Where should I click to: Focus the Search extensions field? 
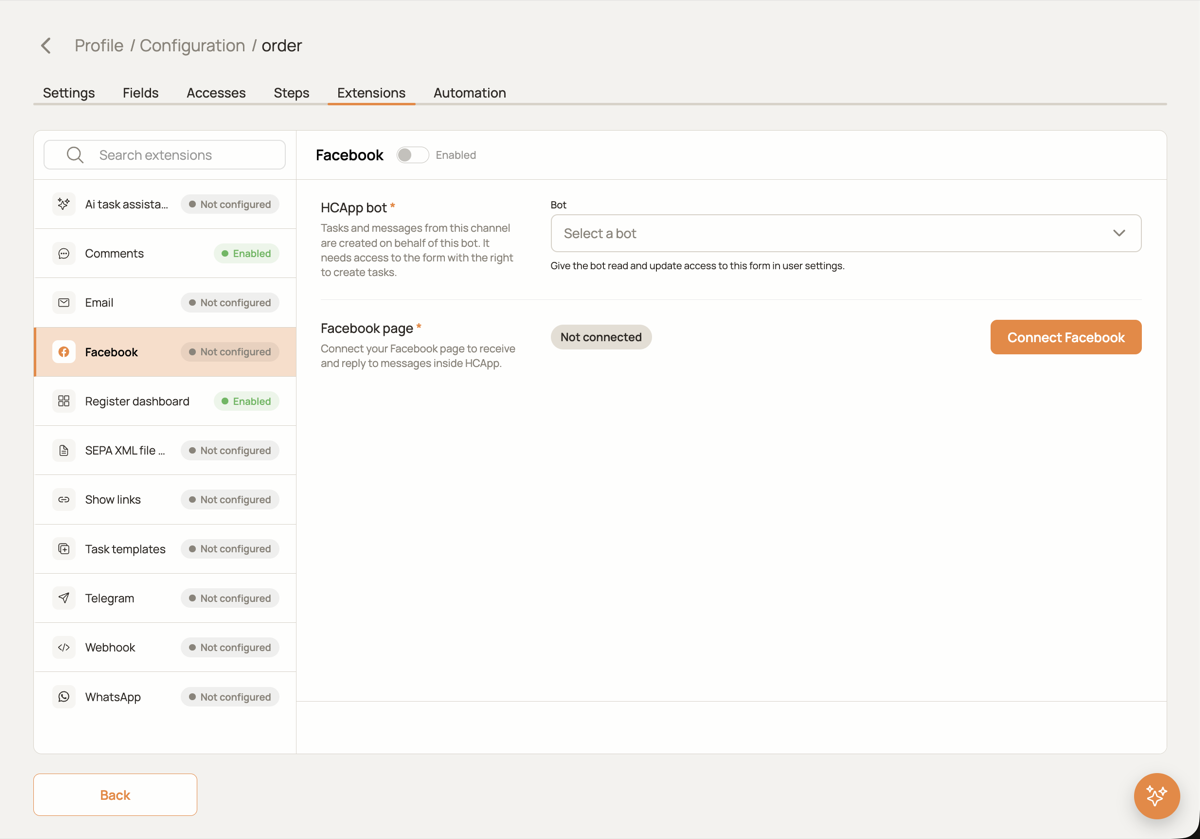tap(165, 155)
